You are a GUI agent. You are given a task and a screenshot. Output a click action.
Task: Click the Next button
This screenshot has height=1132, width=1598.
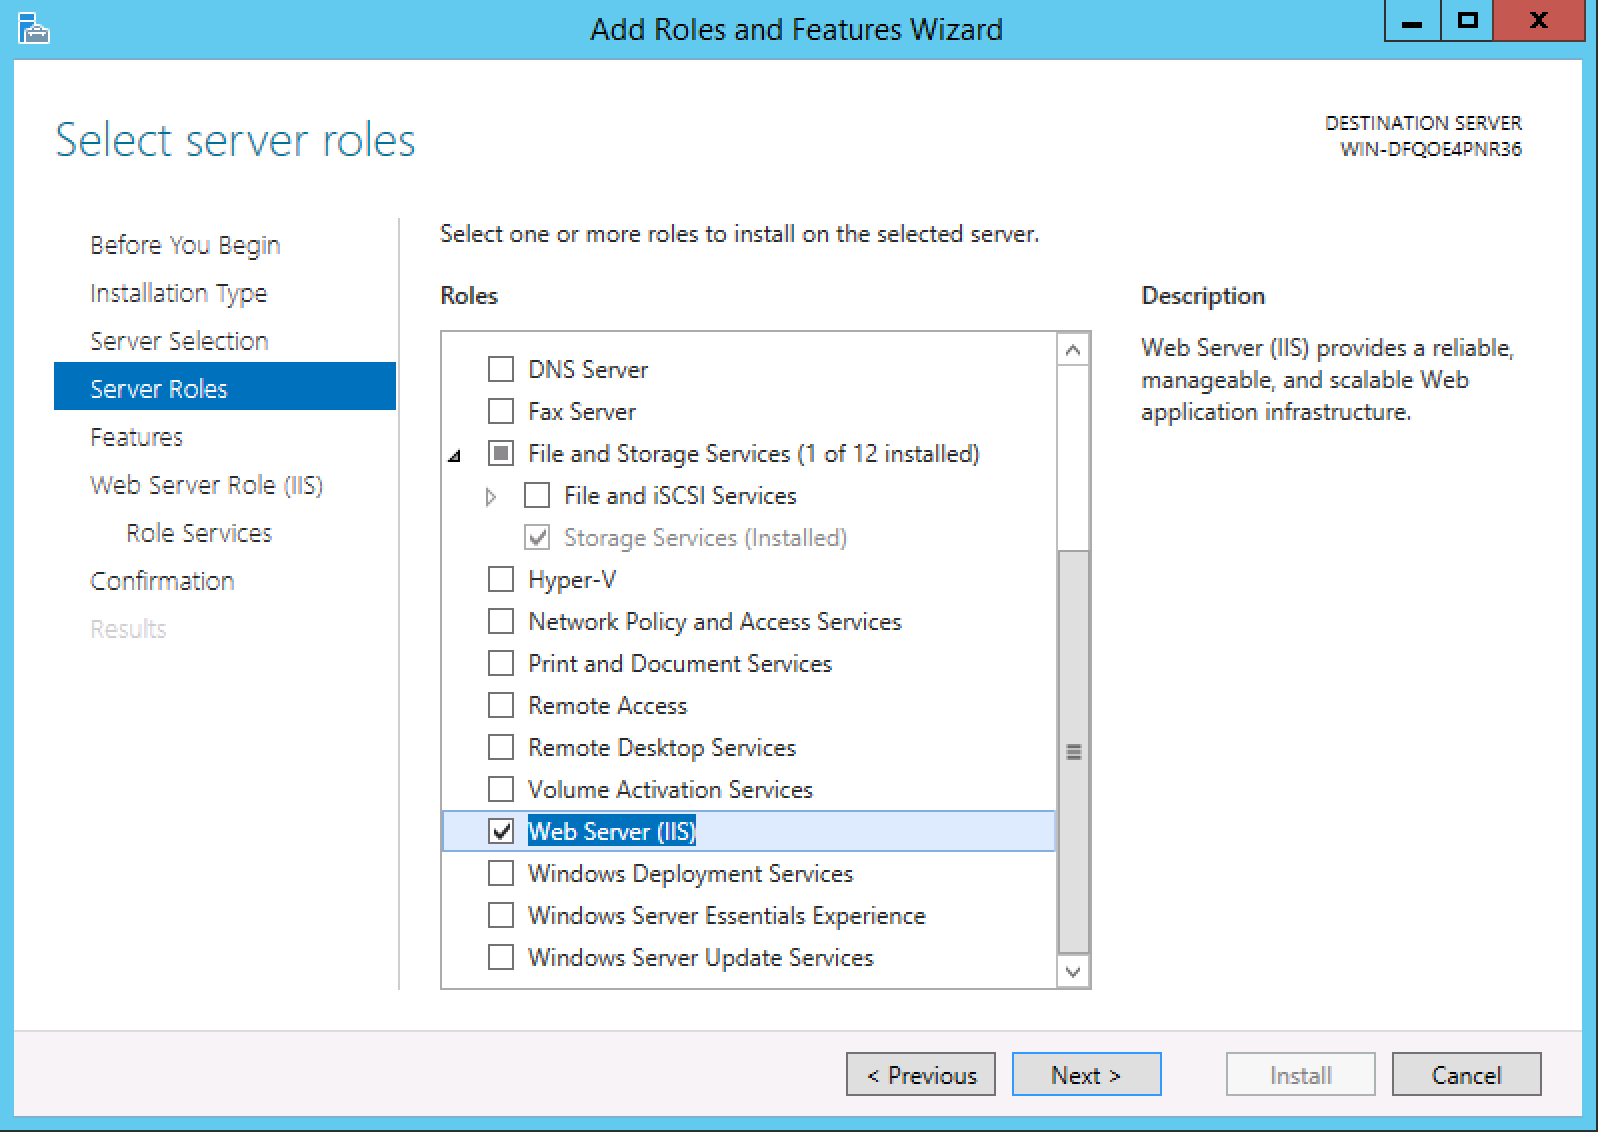(1086, 1075)
